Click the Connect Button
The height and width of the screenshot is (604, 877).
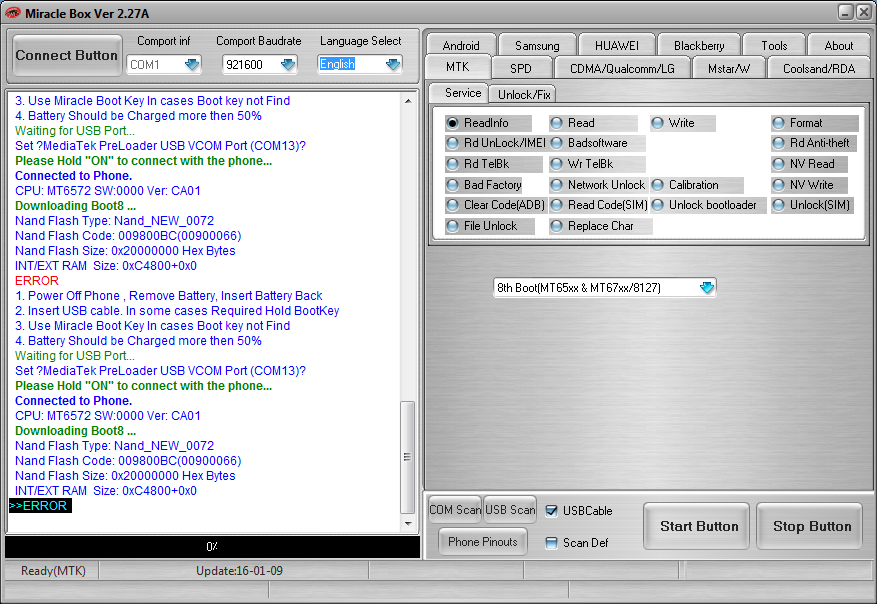[x=67, y=55]
